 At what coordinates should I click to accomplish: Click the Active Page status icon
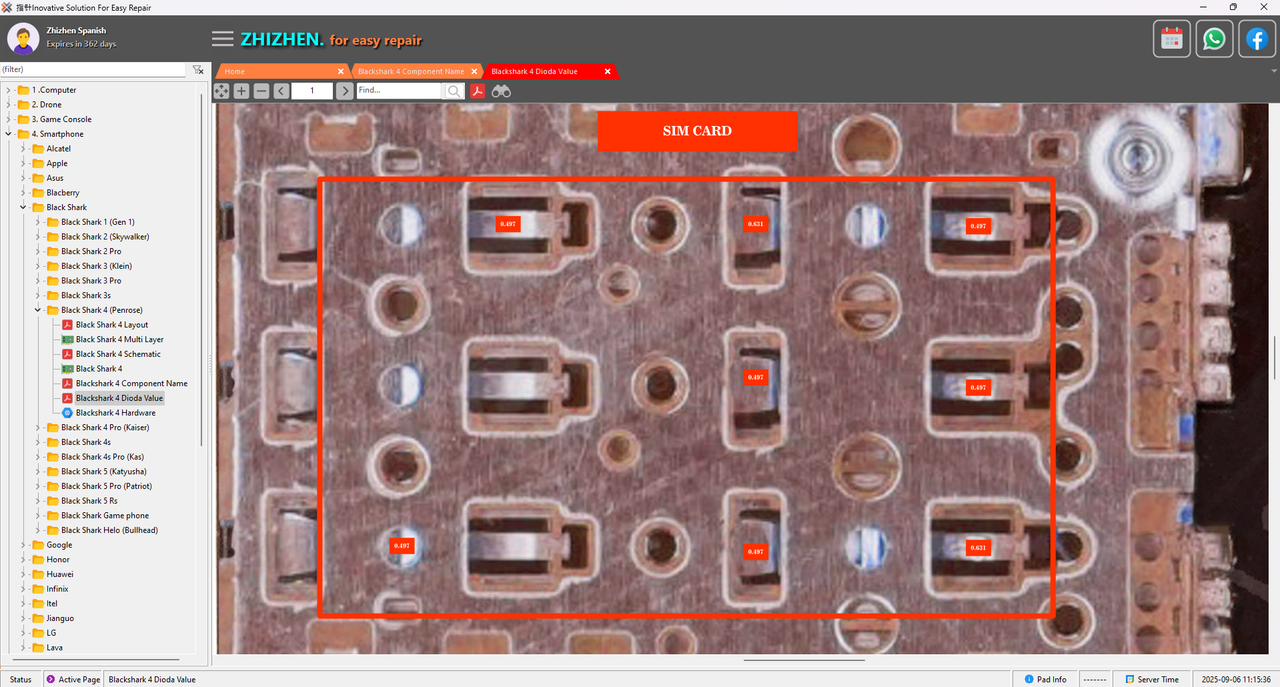click(x=51, y=679)
